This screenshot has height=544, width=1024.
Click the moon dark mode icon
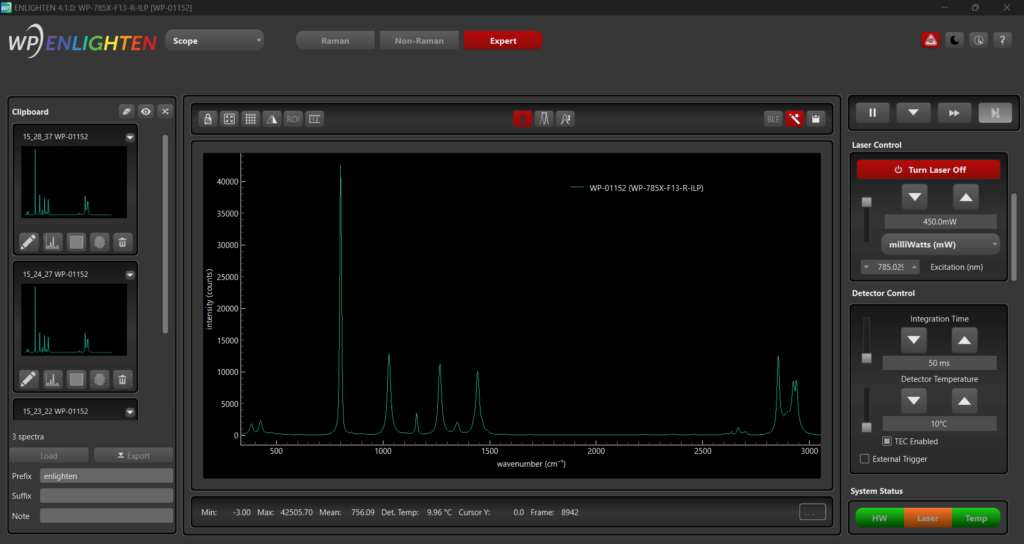click(955, 40)
